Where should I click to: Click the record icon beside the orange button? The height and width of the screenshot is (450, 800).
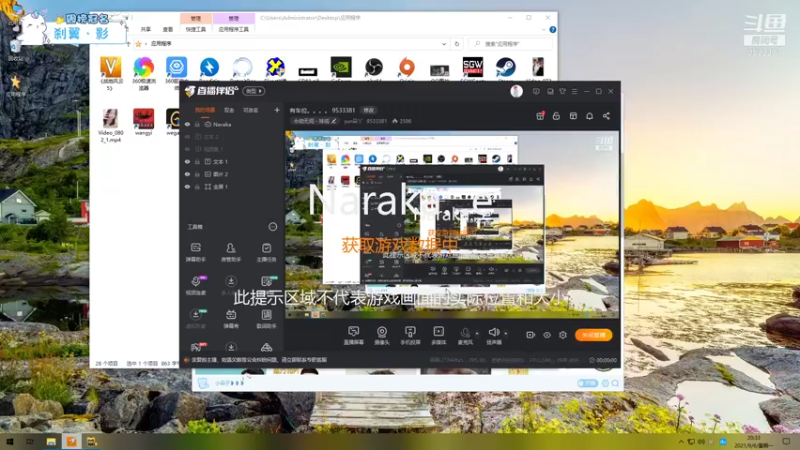[531, 335]
